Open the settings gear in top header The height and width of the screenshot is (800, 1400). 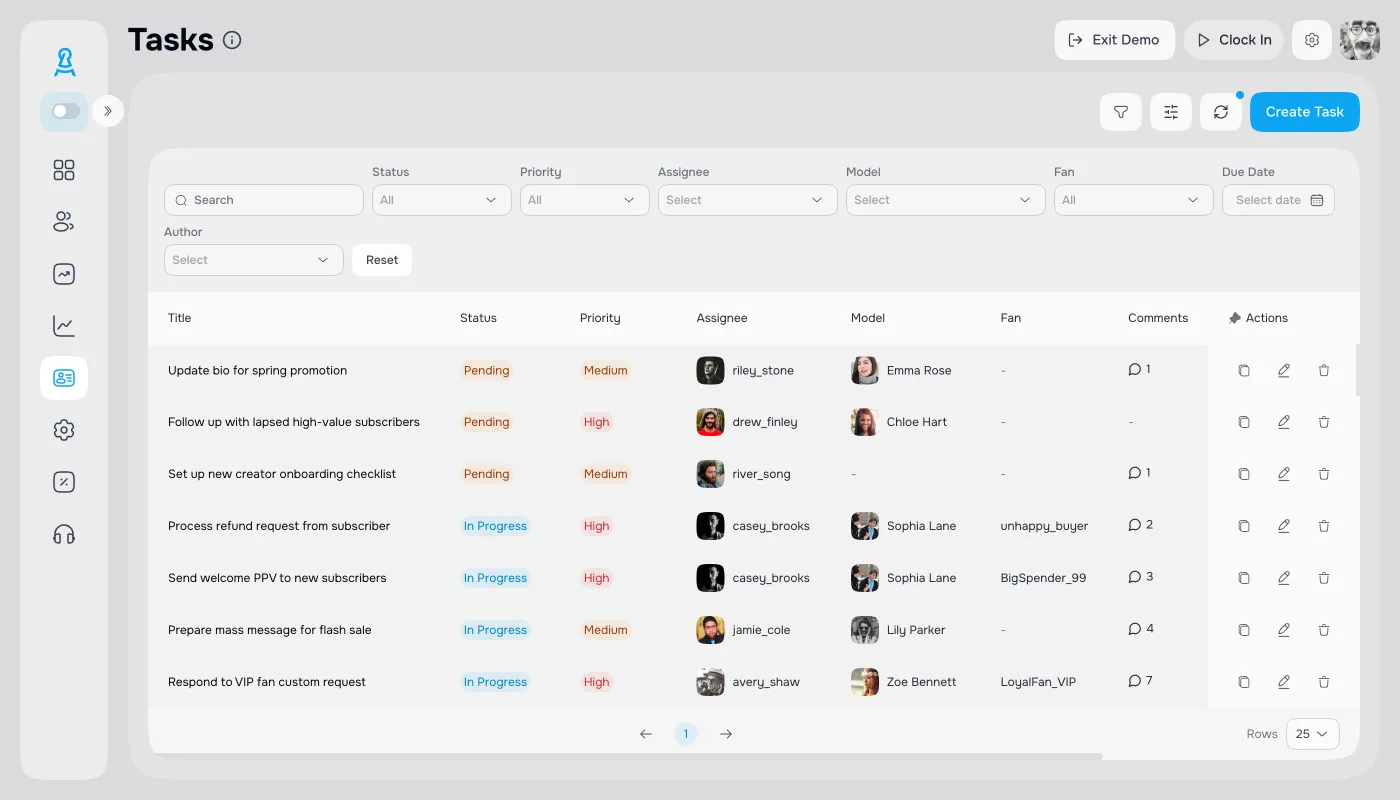(1312, 40)
